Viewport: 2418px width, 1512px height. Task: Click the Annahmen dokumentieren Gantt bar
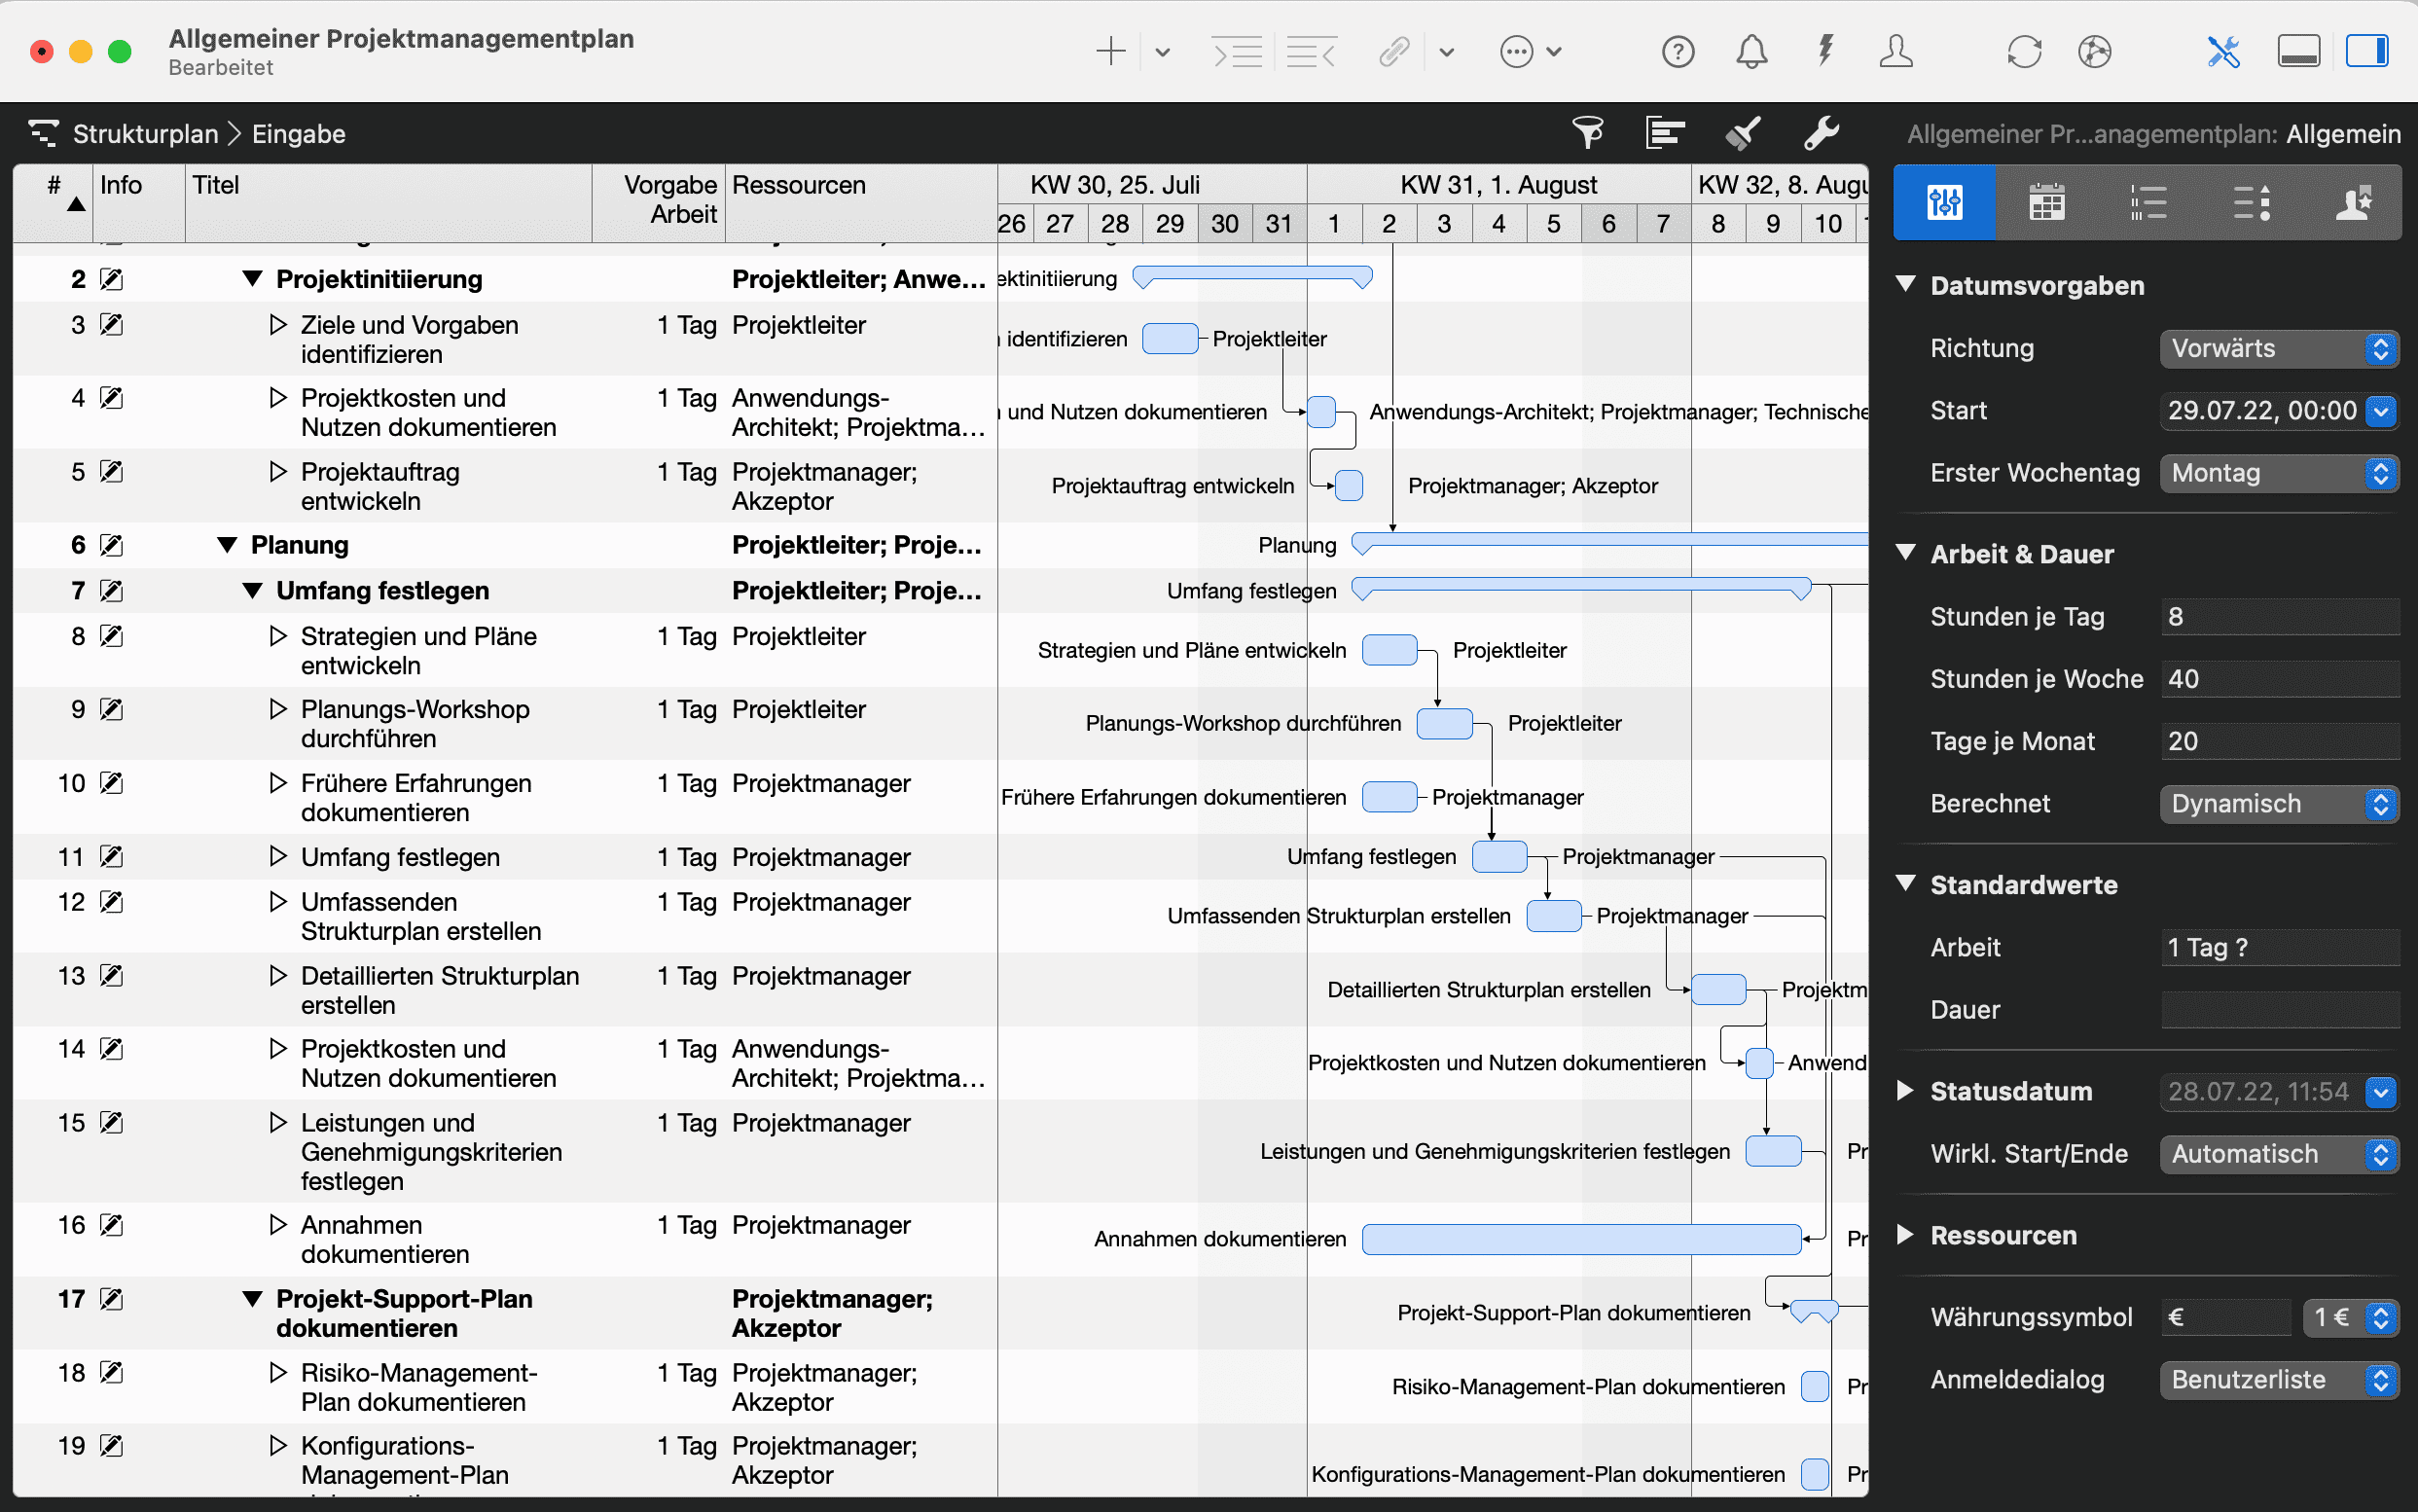tap(1580, 1239)
